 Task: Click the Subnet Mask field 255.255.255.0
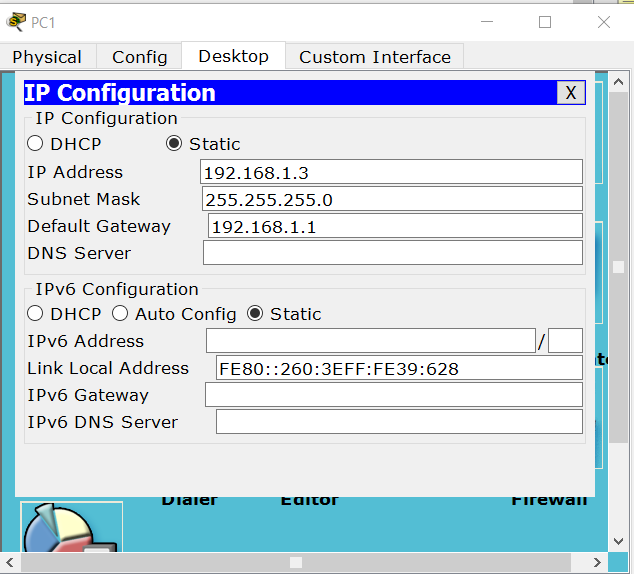(x=392, y=198)
